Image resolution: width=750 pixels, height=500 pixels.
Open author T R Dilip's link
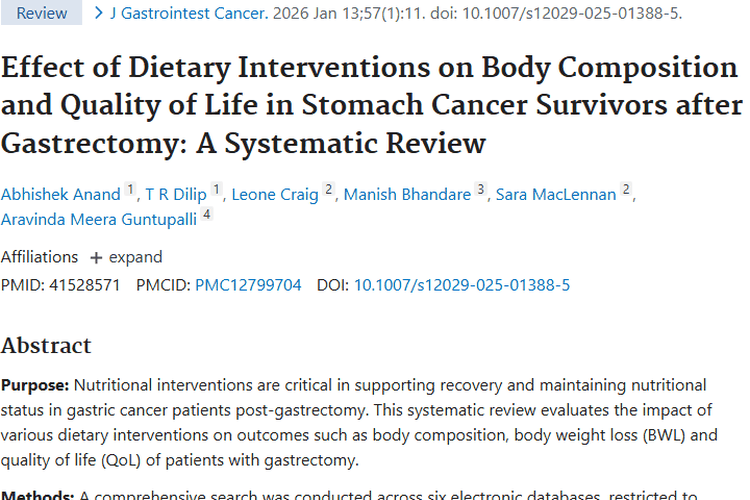[177, 194]
